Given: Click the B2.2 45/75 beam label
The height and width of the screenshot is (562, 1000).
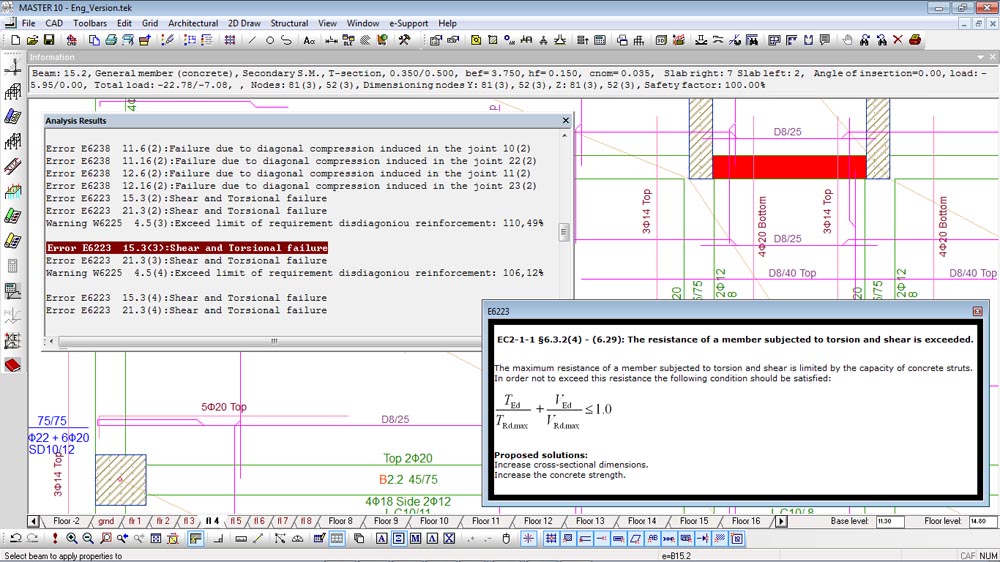Looking at the screenshot, I should pyautogui.click(x=408, y=479).
